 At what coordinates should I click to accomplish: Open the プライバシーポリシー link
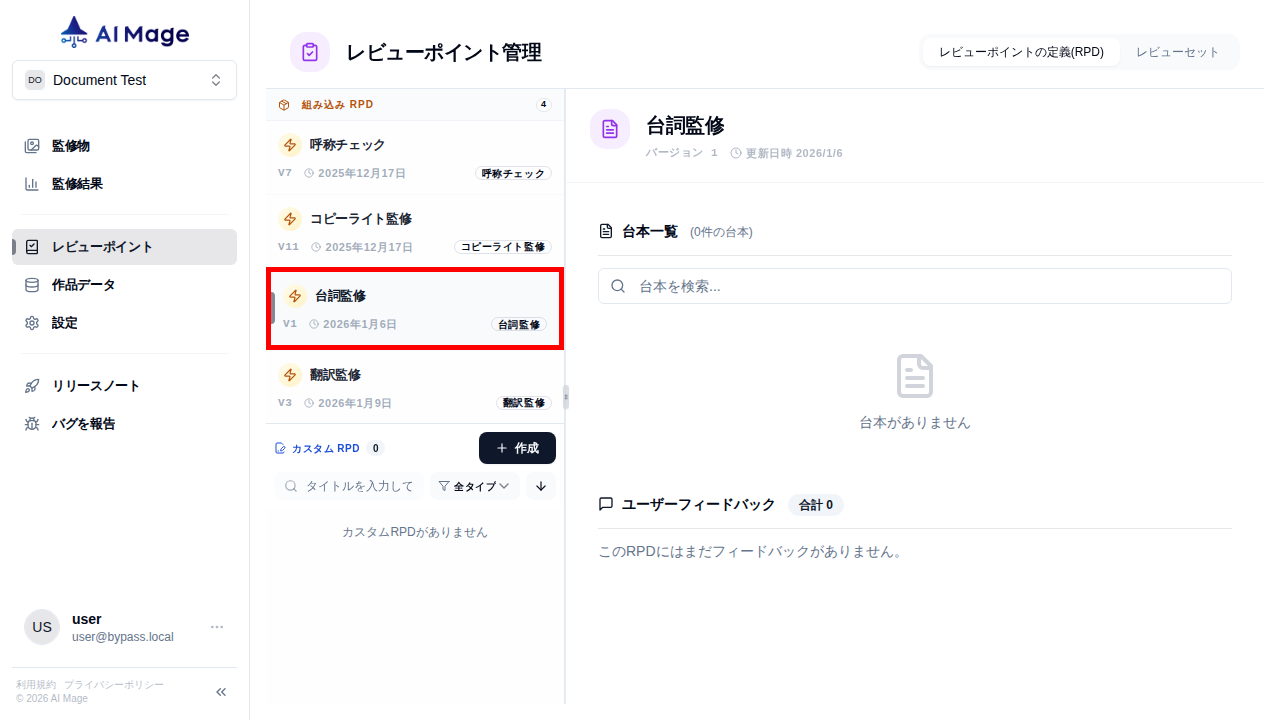point(112,684)
